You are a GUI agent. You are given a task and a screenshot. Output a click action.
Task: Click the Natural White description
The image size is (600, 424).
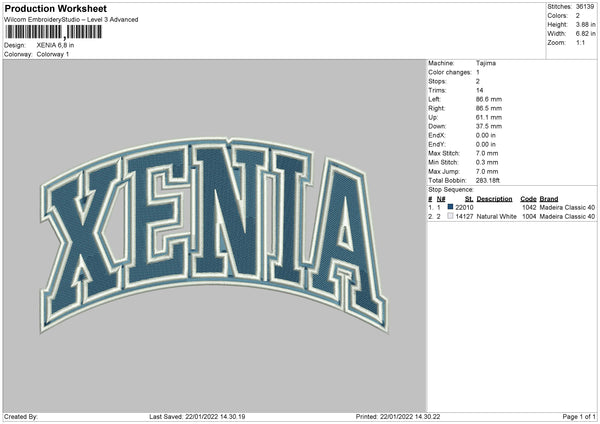tap(497, 217)
